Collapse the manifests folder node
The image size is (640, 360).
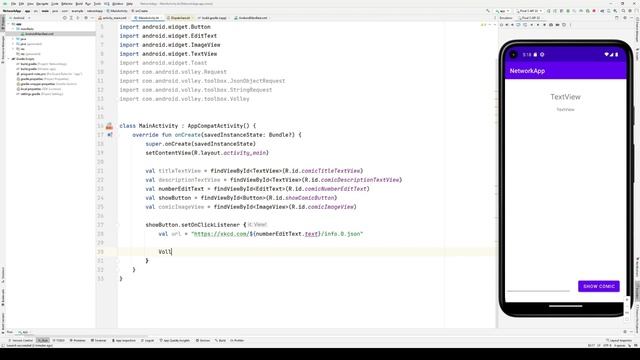(13, 29)
